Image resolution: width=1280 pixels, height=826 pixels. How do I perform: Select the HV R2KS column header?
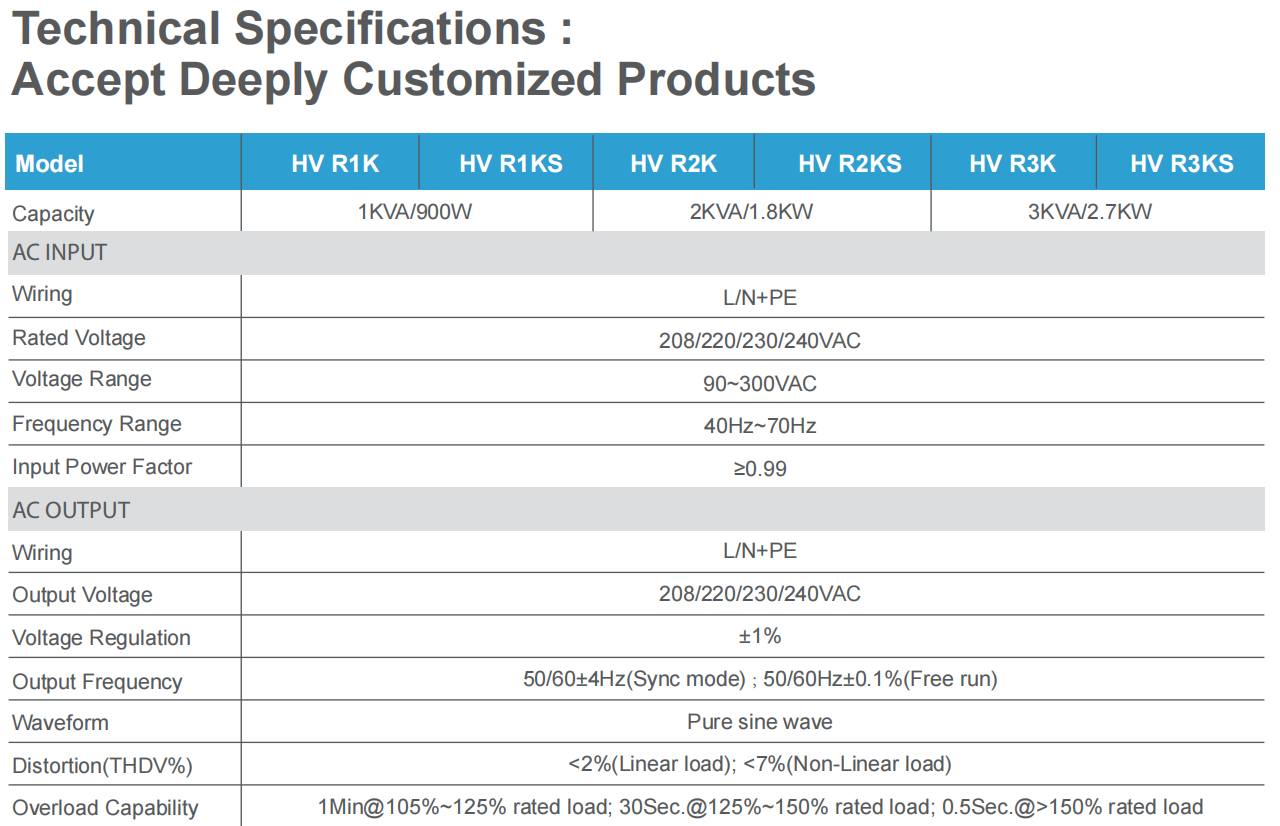tap(850, 164)
